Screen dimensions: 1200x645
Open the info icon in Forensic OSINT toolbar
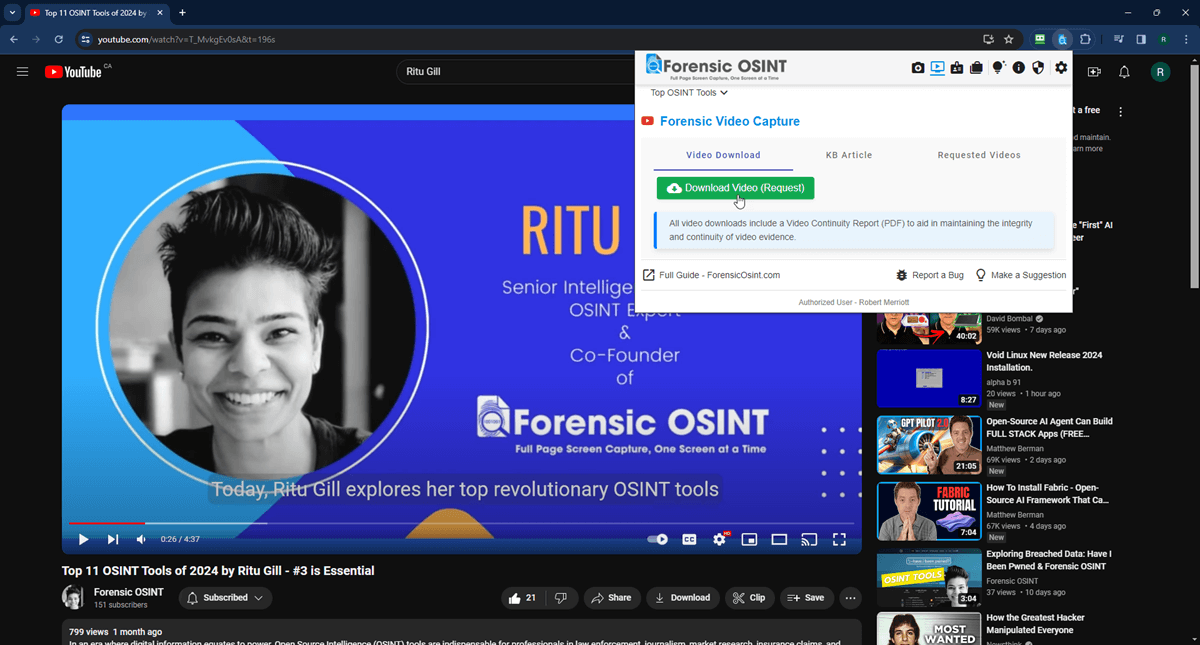click(x=1019, y=68)
